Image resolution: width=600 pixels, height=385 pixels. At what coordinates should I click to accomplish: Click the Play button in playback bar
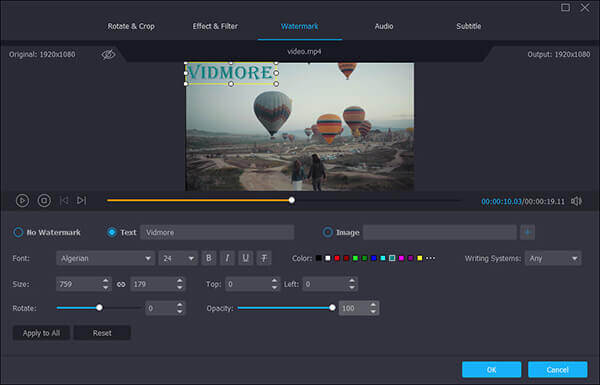click(x=22, y=201)
